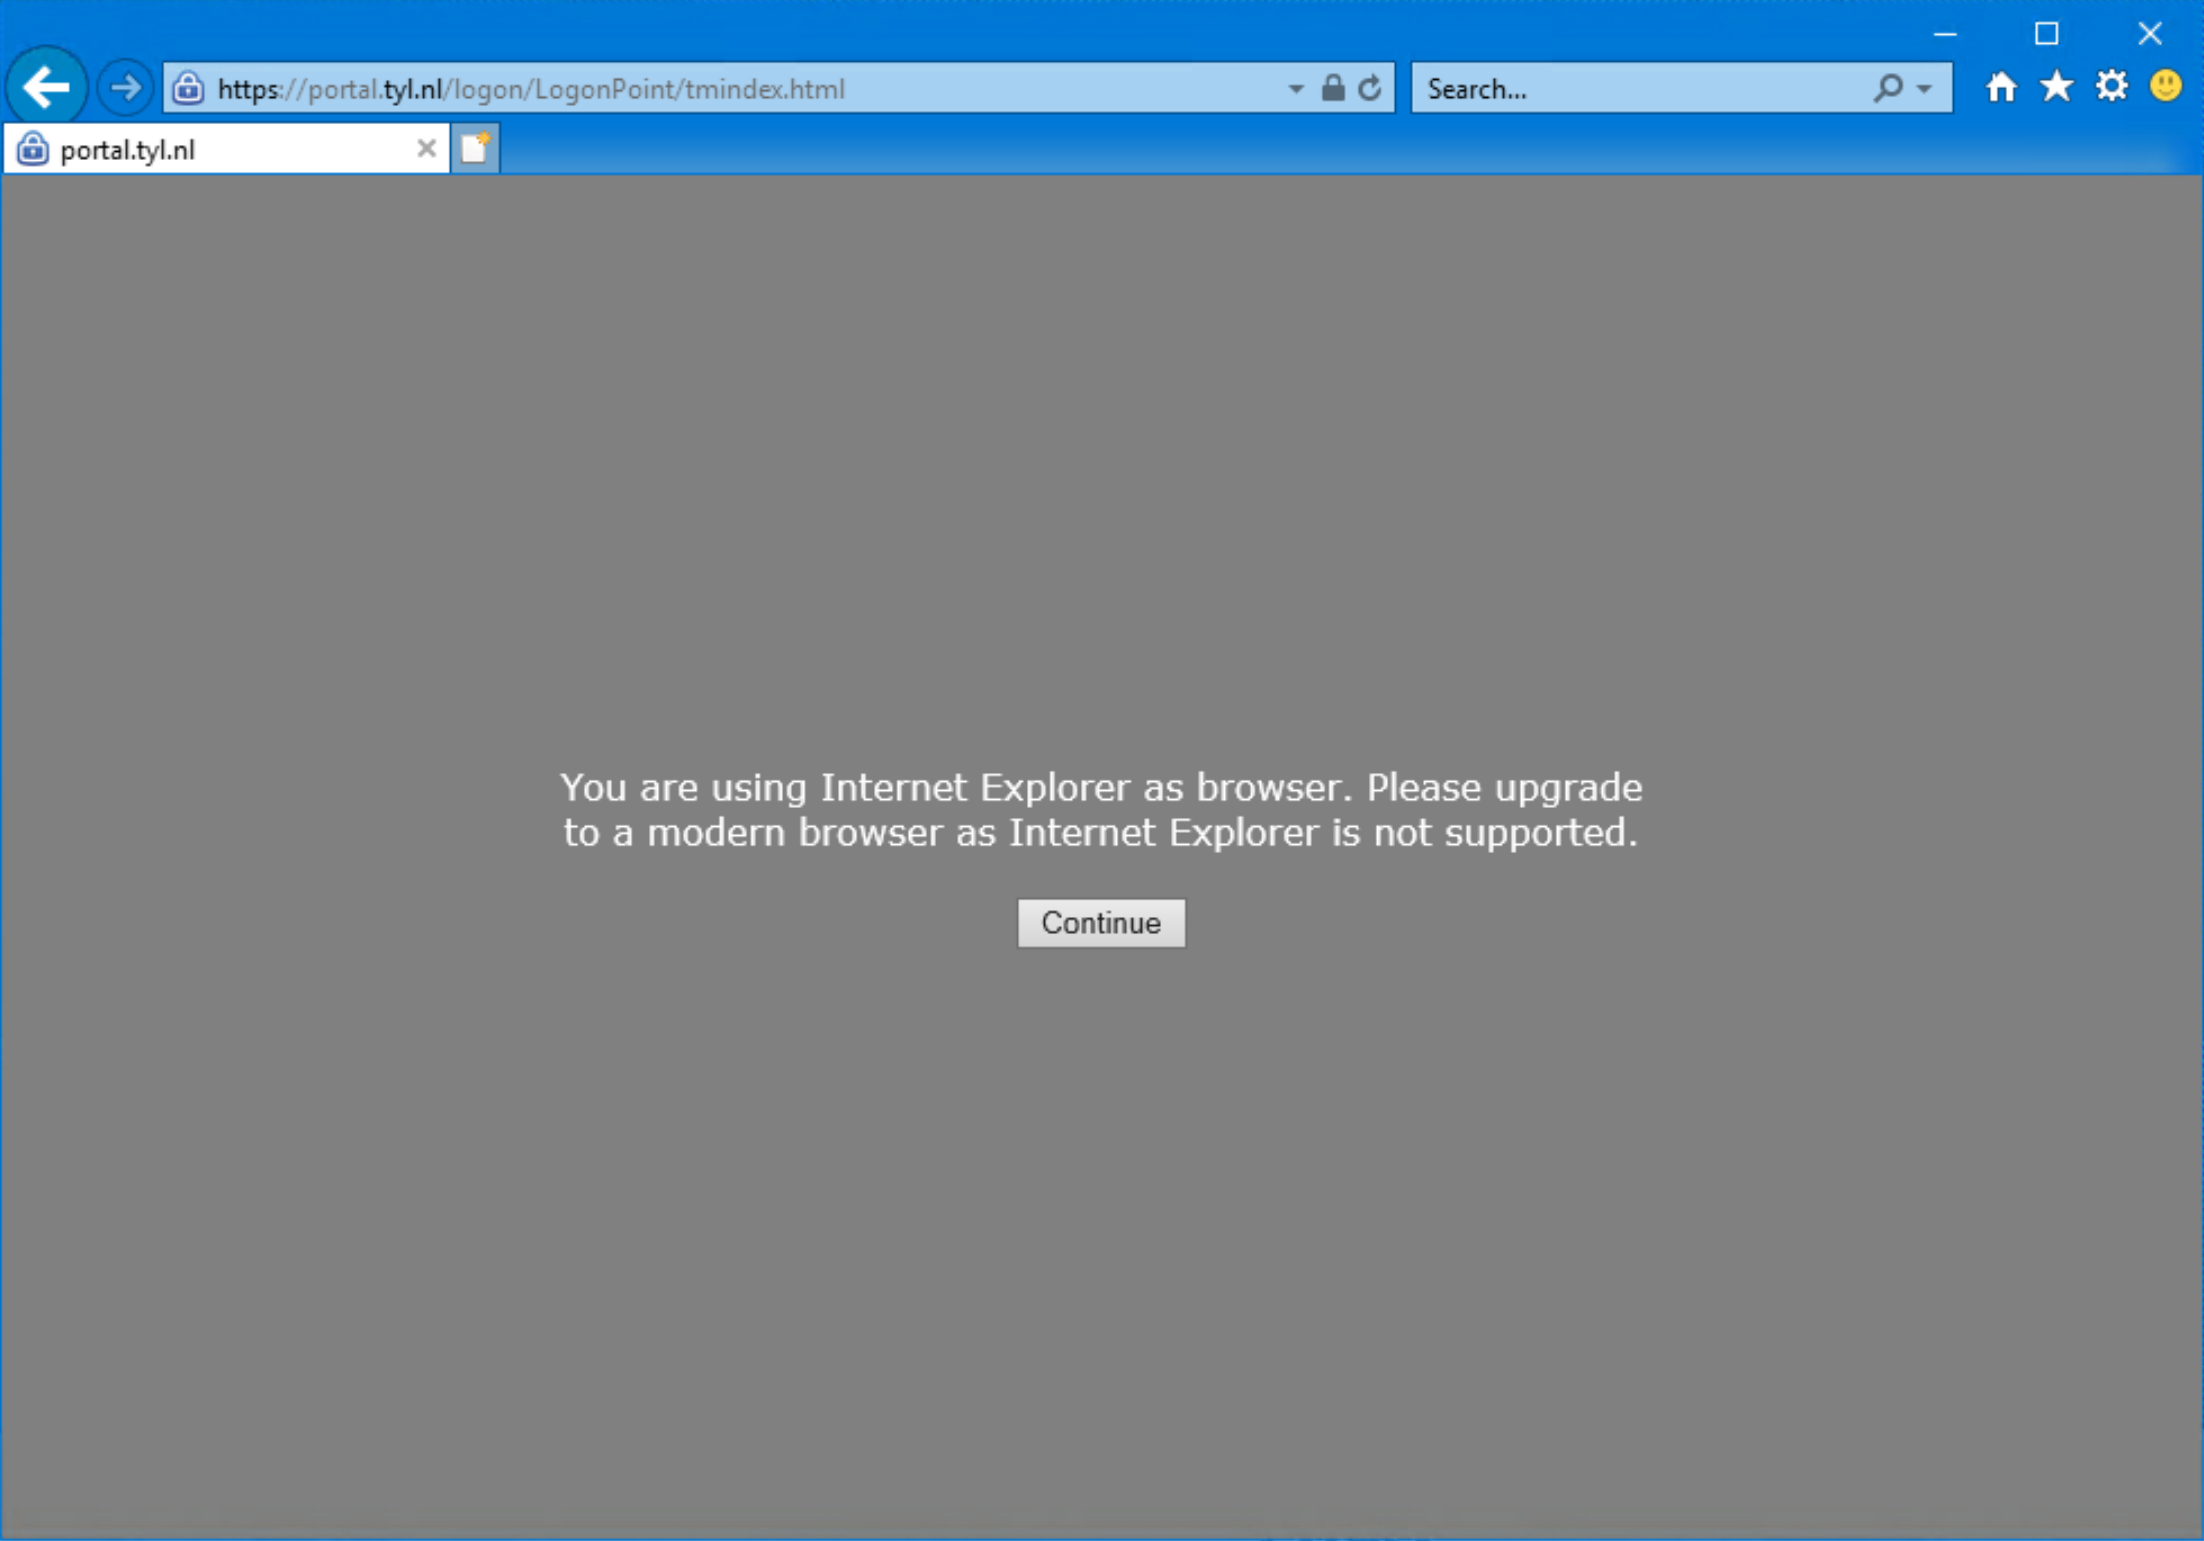Close the Internet Explorer window
This screenshot has height=1541, width=2204.
coord(2149,34)
